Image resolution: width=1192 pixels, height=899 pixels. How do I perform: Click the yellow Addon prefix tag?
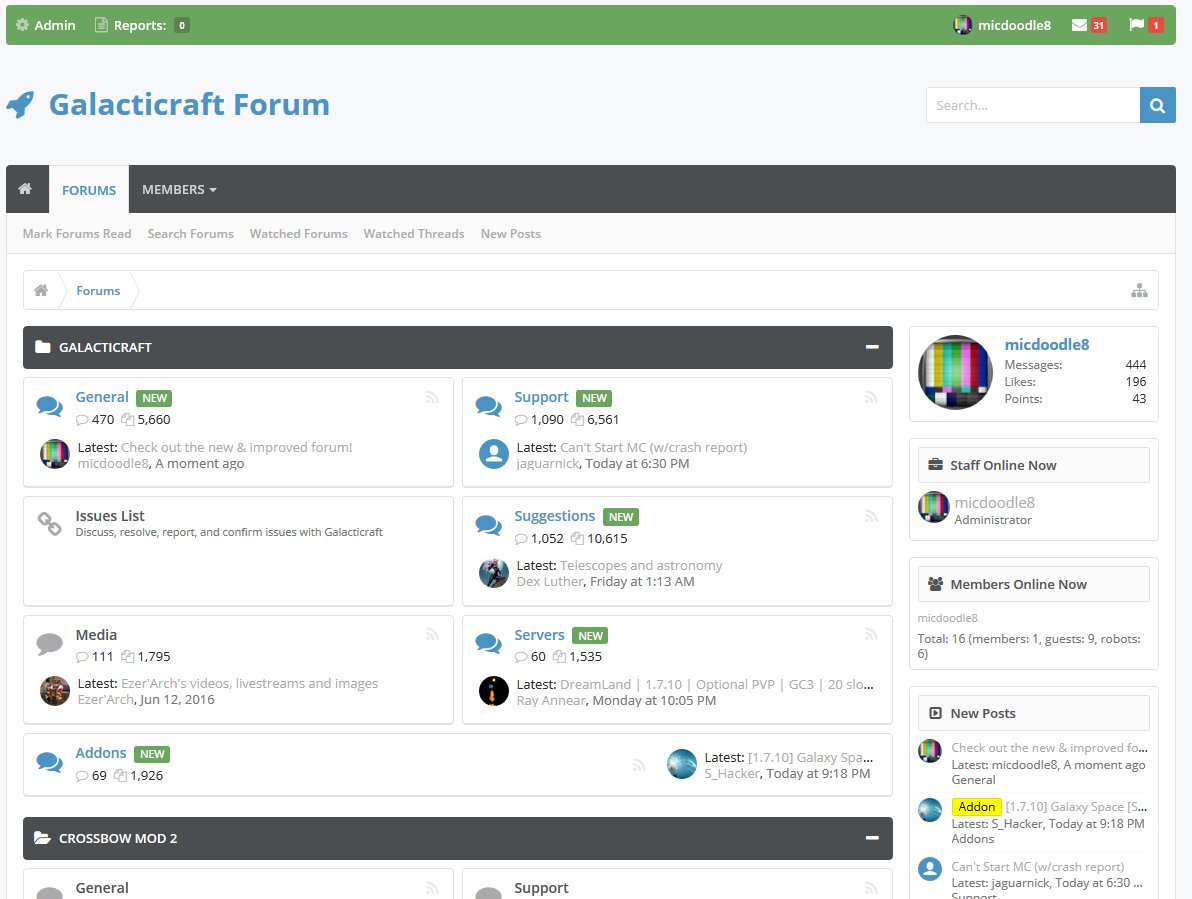[x=976, y=806]
